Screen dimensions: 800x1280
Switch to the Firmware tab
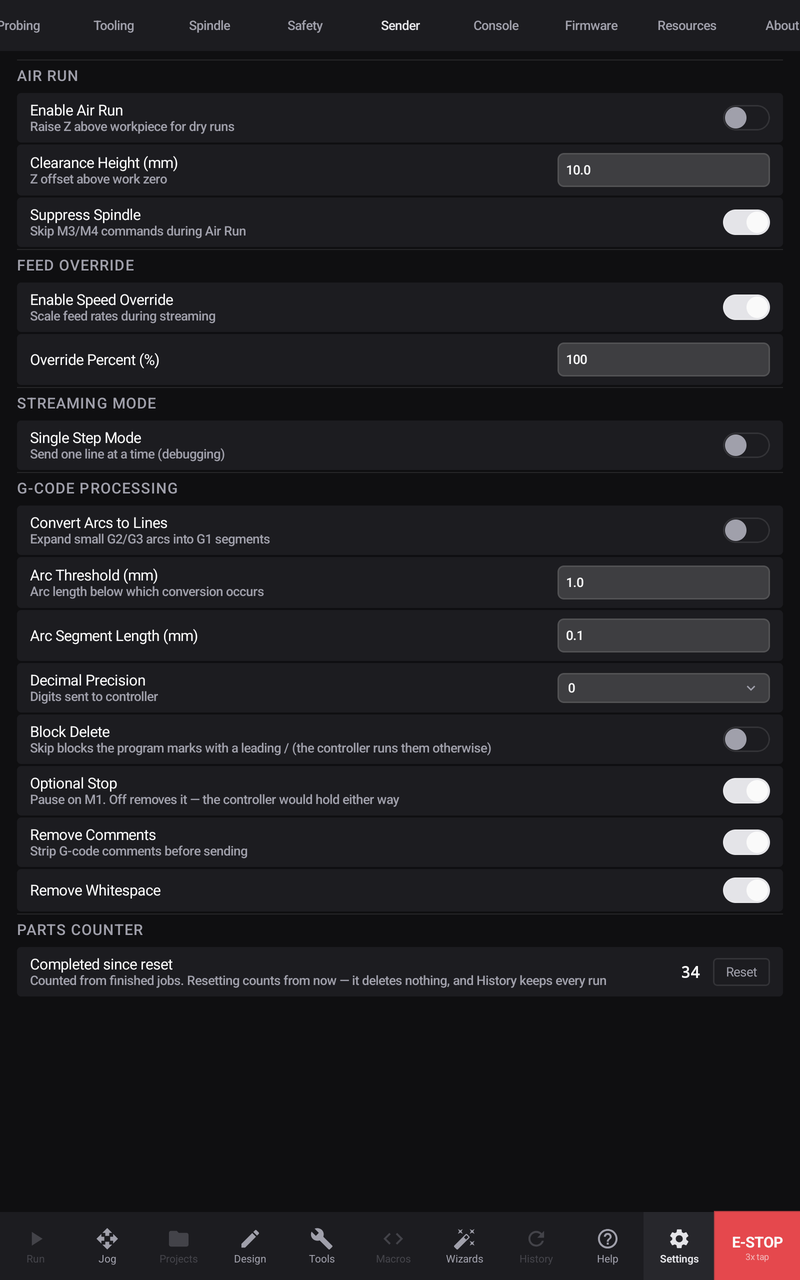(591, 26)
